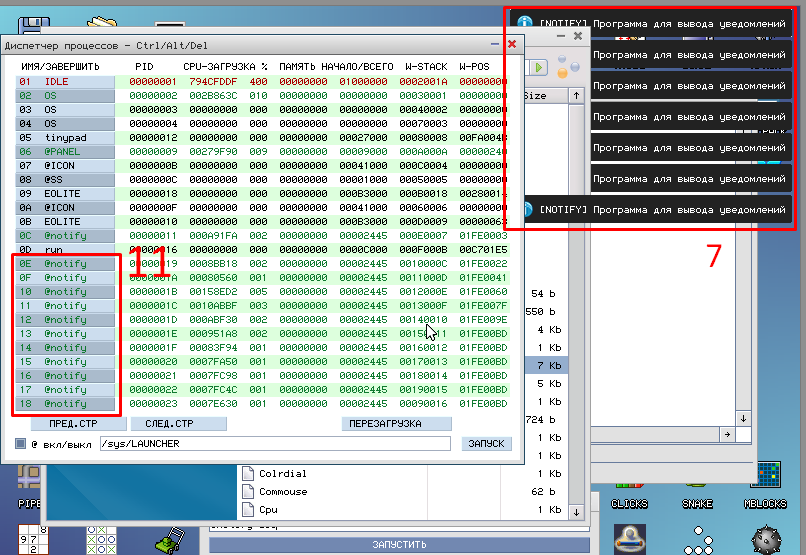Click the 724 b size entry

540,419
